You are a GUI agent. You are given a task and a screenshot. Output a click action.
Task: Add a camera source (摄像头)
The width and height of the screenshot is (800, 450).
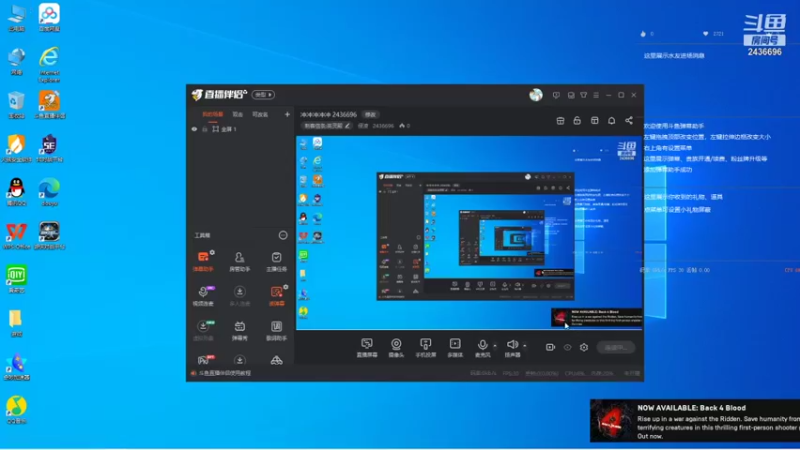[396, 347]
